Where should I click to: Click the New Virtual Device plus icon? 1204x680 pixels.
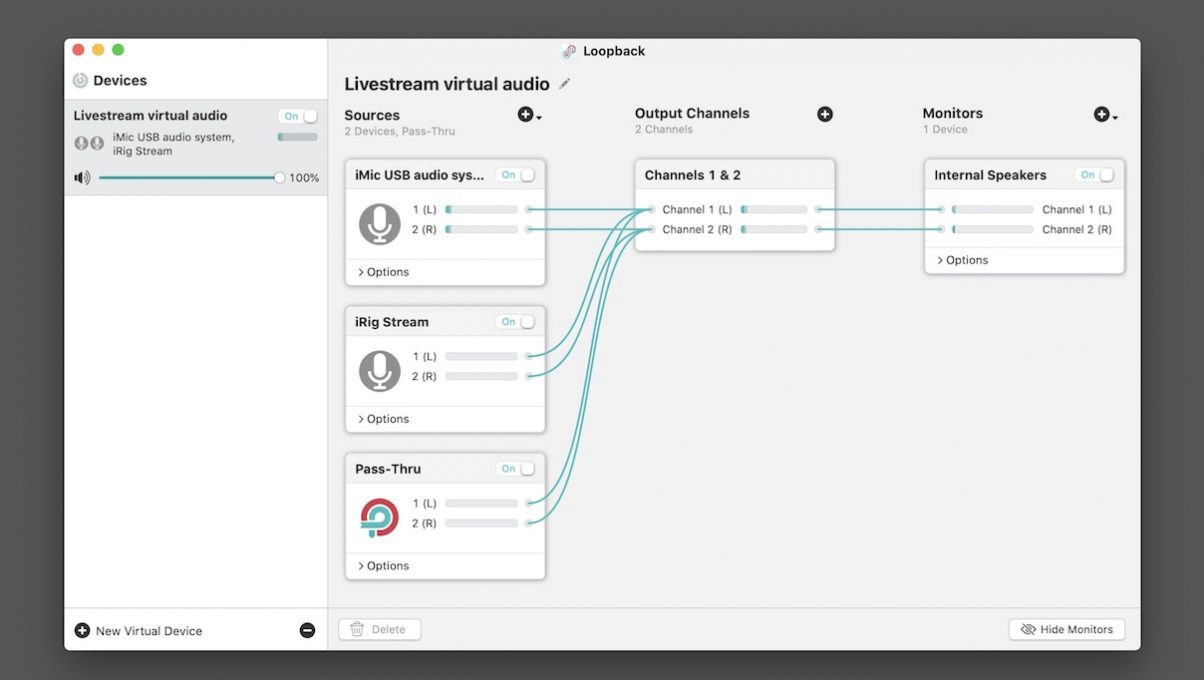[82, 630]
